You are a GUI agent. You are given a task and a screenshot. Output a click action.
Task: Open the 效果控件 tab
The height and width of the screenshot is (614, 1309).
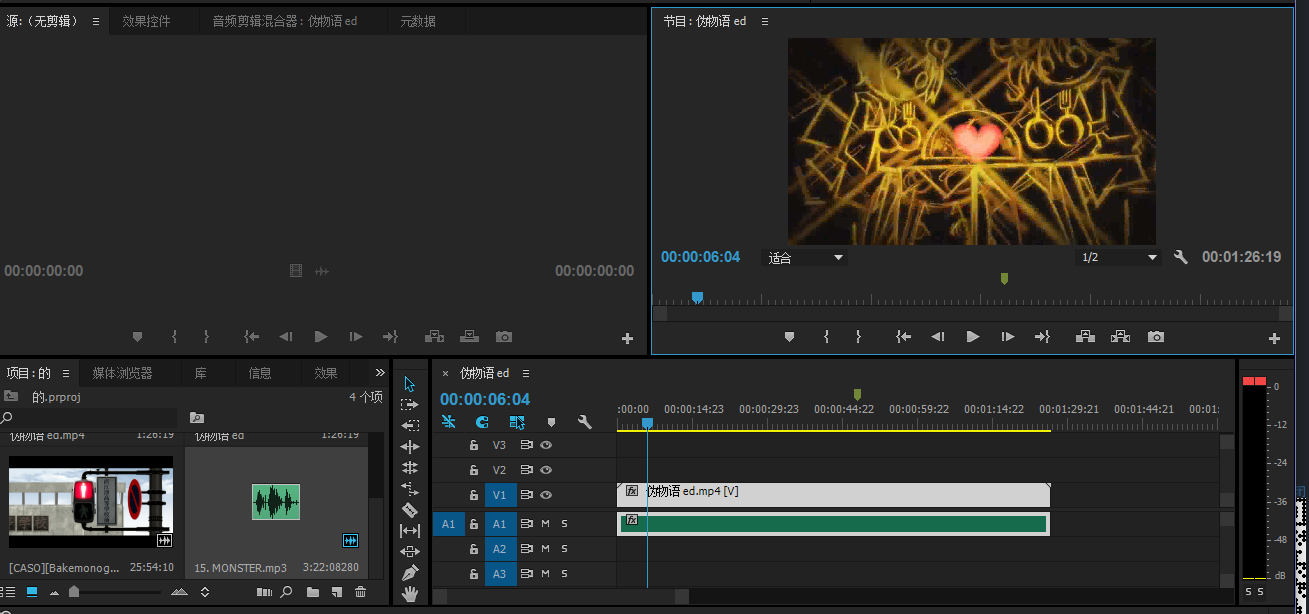146,21
